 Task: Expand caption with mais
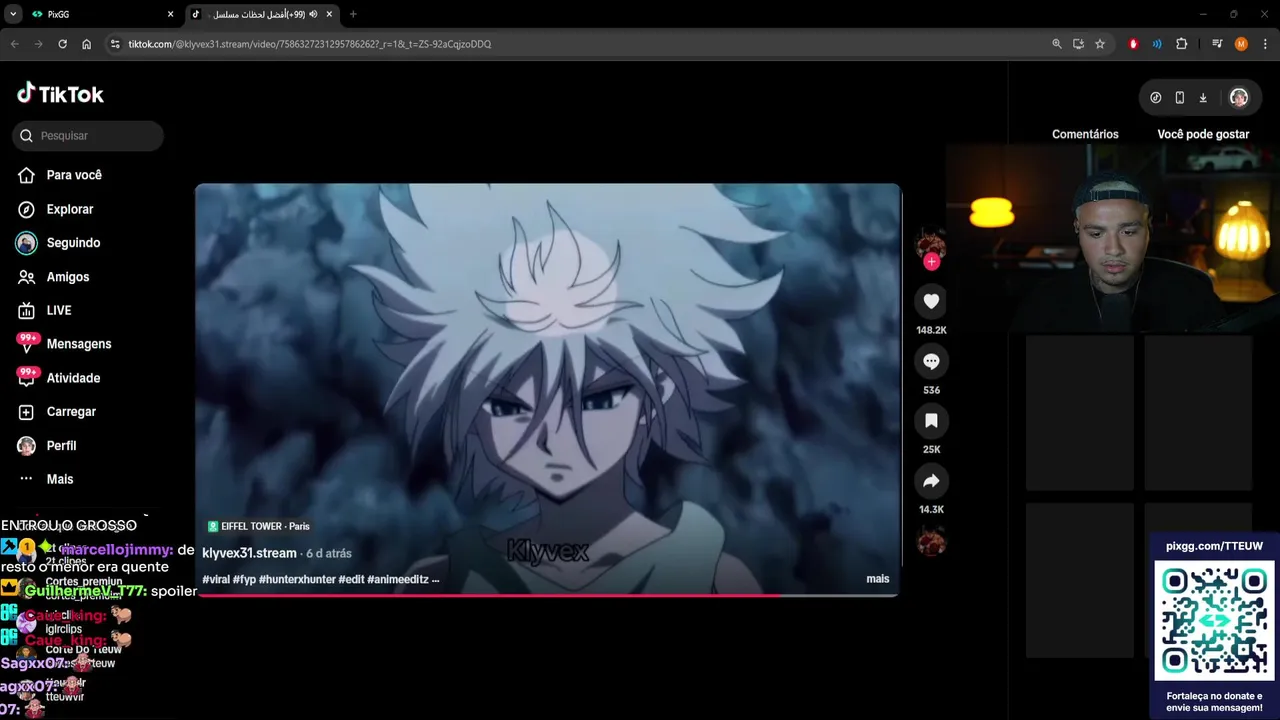coord(877,579)
